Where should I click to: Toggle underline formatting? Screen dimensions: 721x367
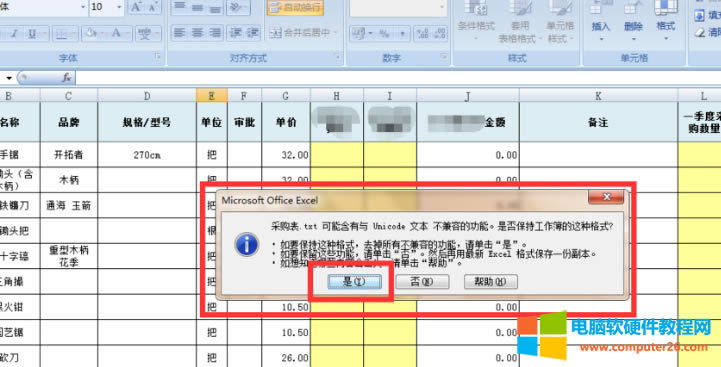[32, 33]
